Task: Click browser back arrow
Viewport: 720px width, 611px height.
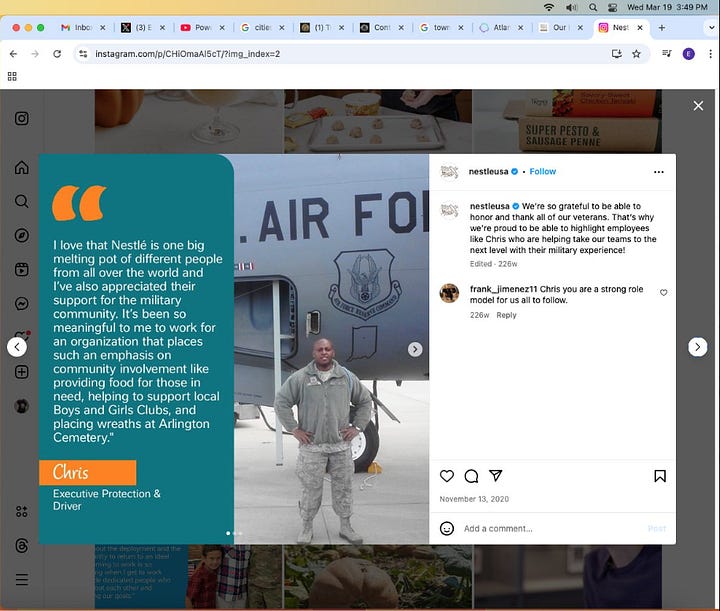Action: (13, 54)
